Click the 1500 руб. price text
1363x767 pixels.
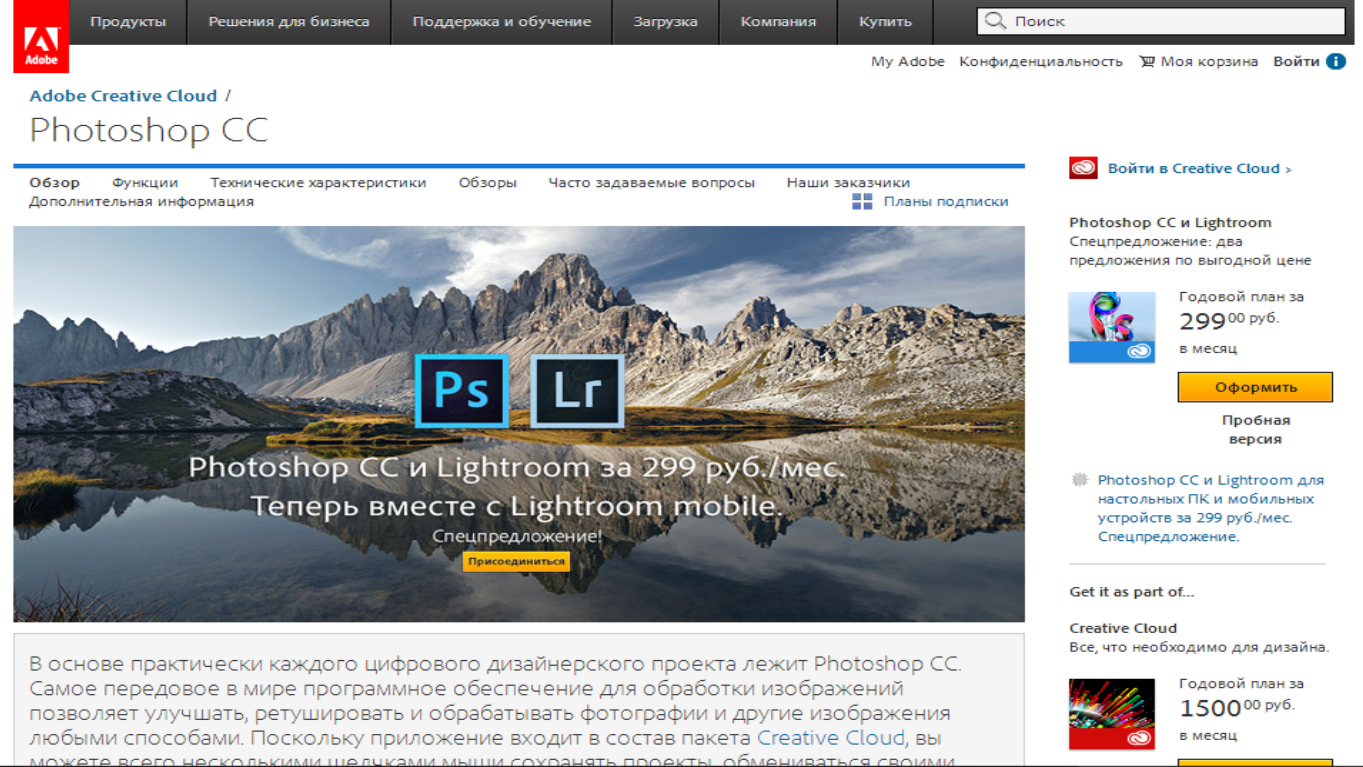[x=1237, y=707]
